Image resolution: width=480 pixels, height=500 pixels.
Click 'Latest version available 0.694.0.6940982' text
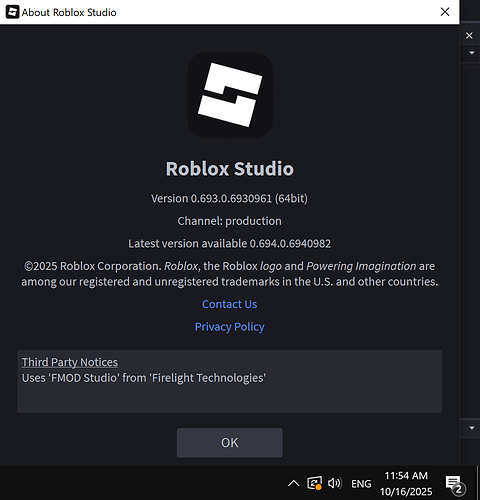(229, 243)
